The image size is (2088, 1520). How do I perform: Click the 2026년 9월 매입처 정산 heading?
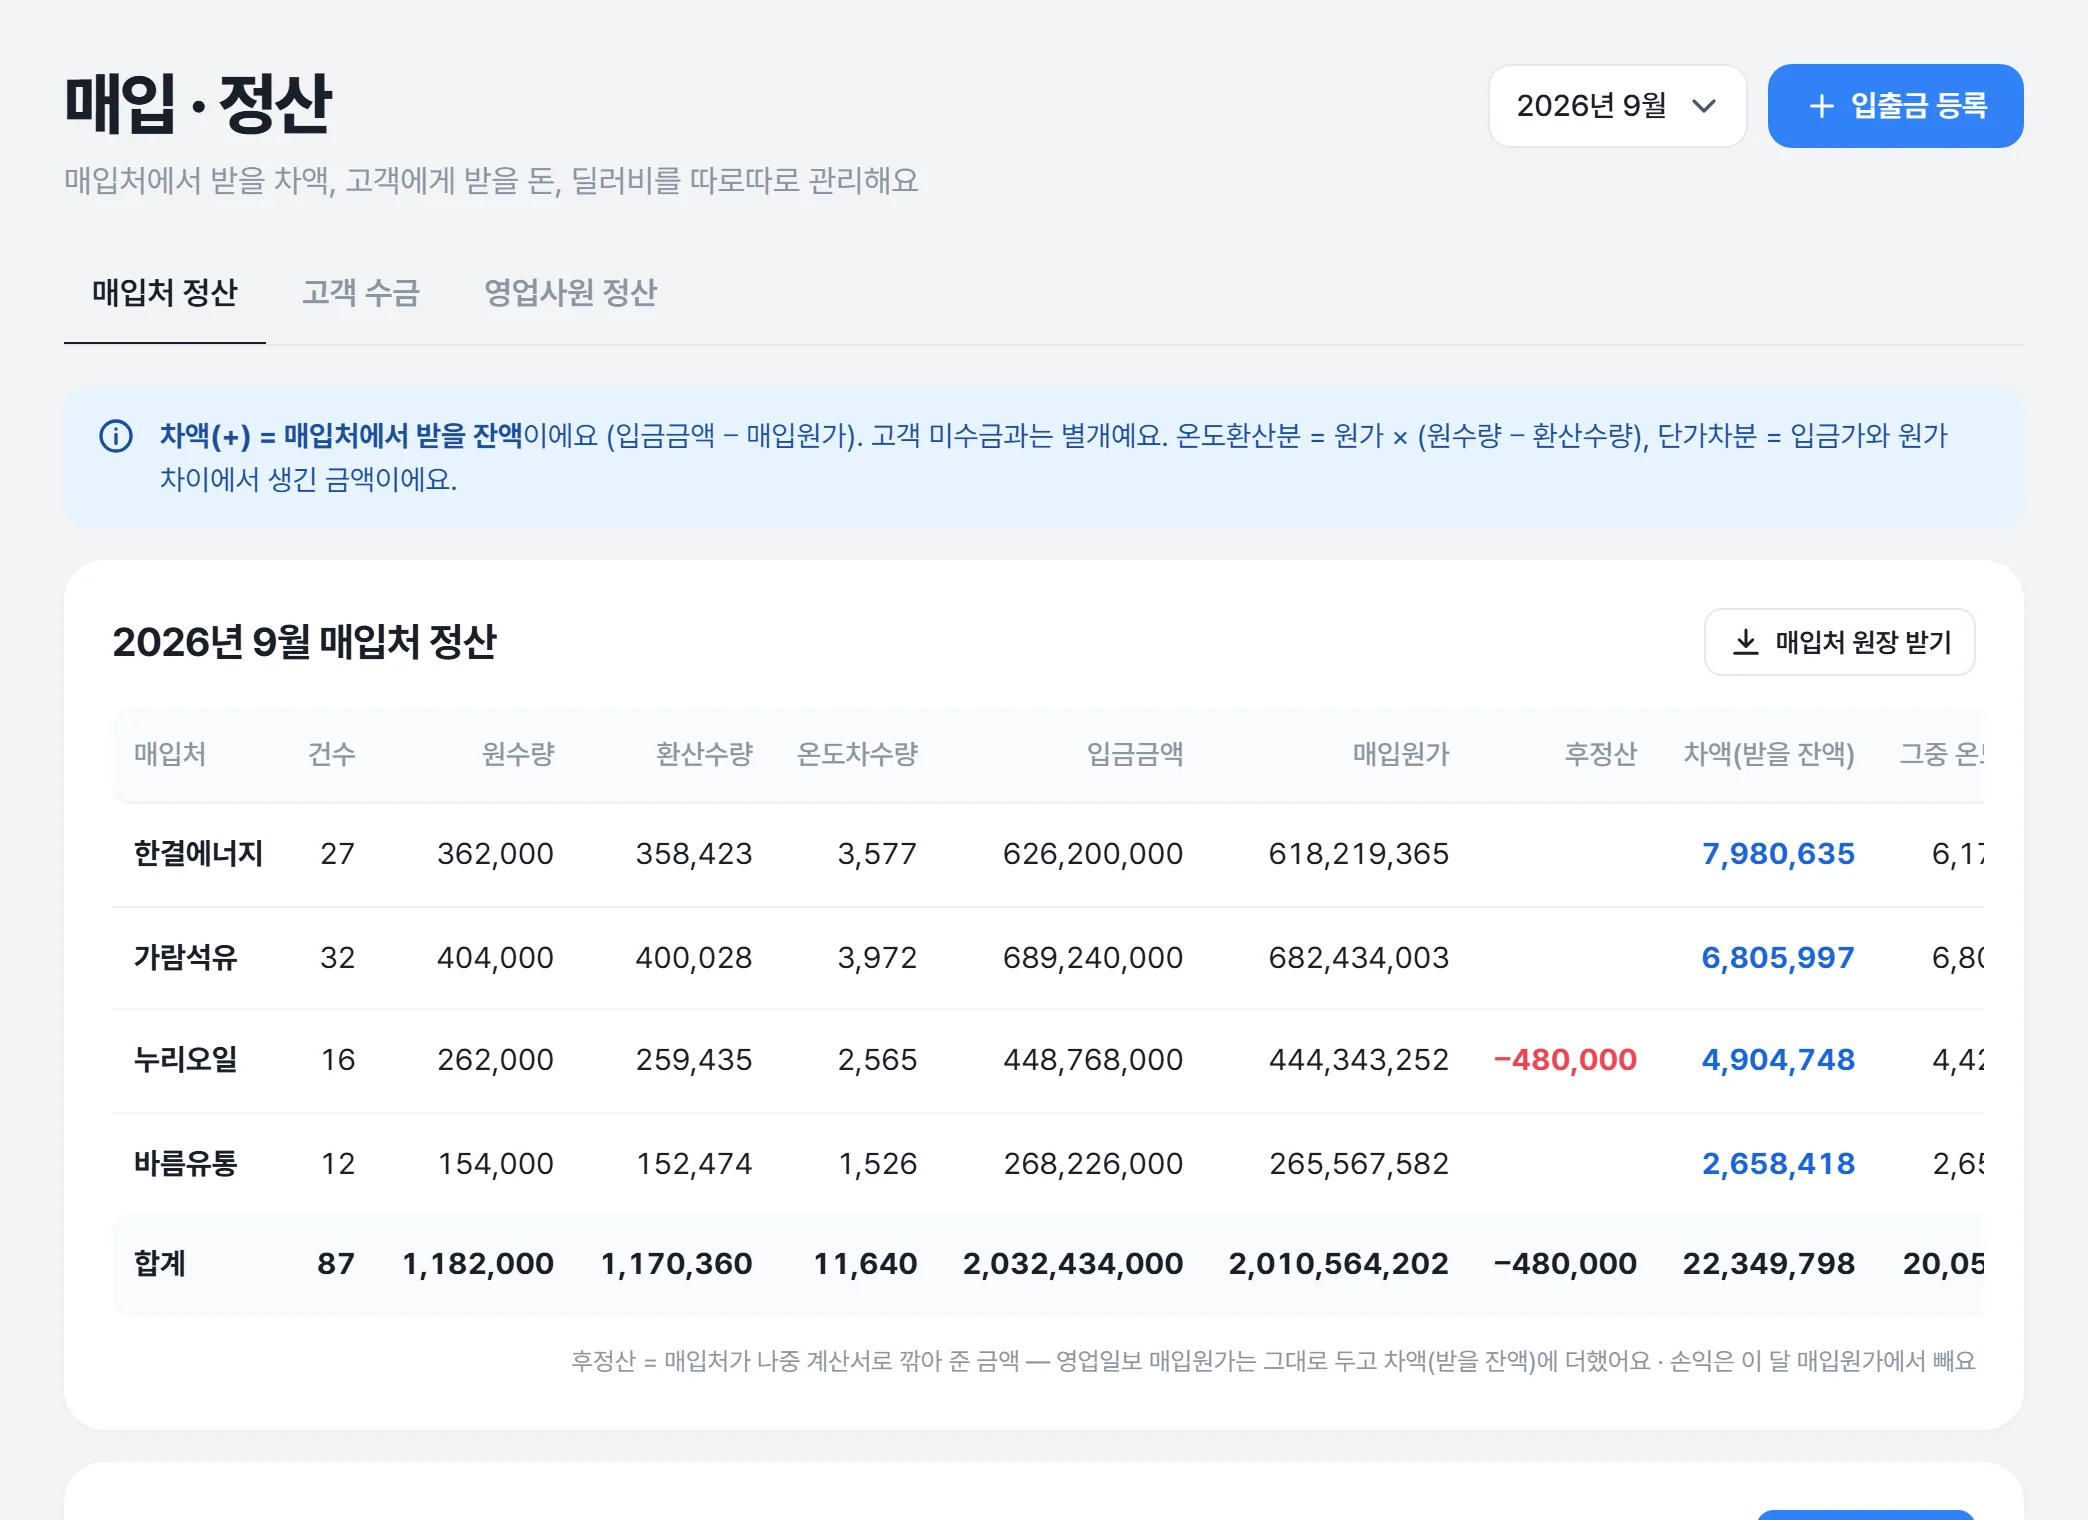tap(304, 642)
